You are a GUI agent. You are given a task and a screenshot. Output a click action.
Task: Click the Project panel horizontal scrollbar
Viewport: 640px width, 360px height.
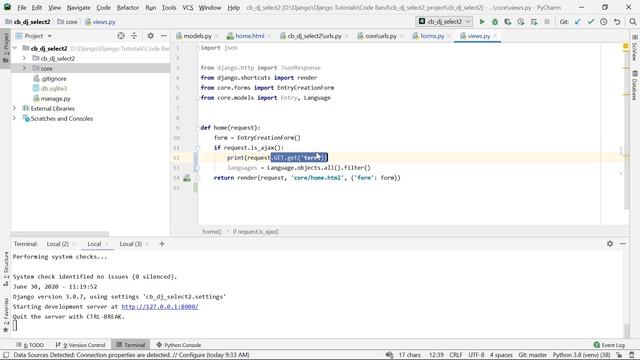(x=60, y=234)
